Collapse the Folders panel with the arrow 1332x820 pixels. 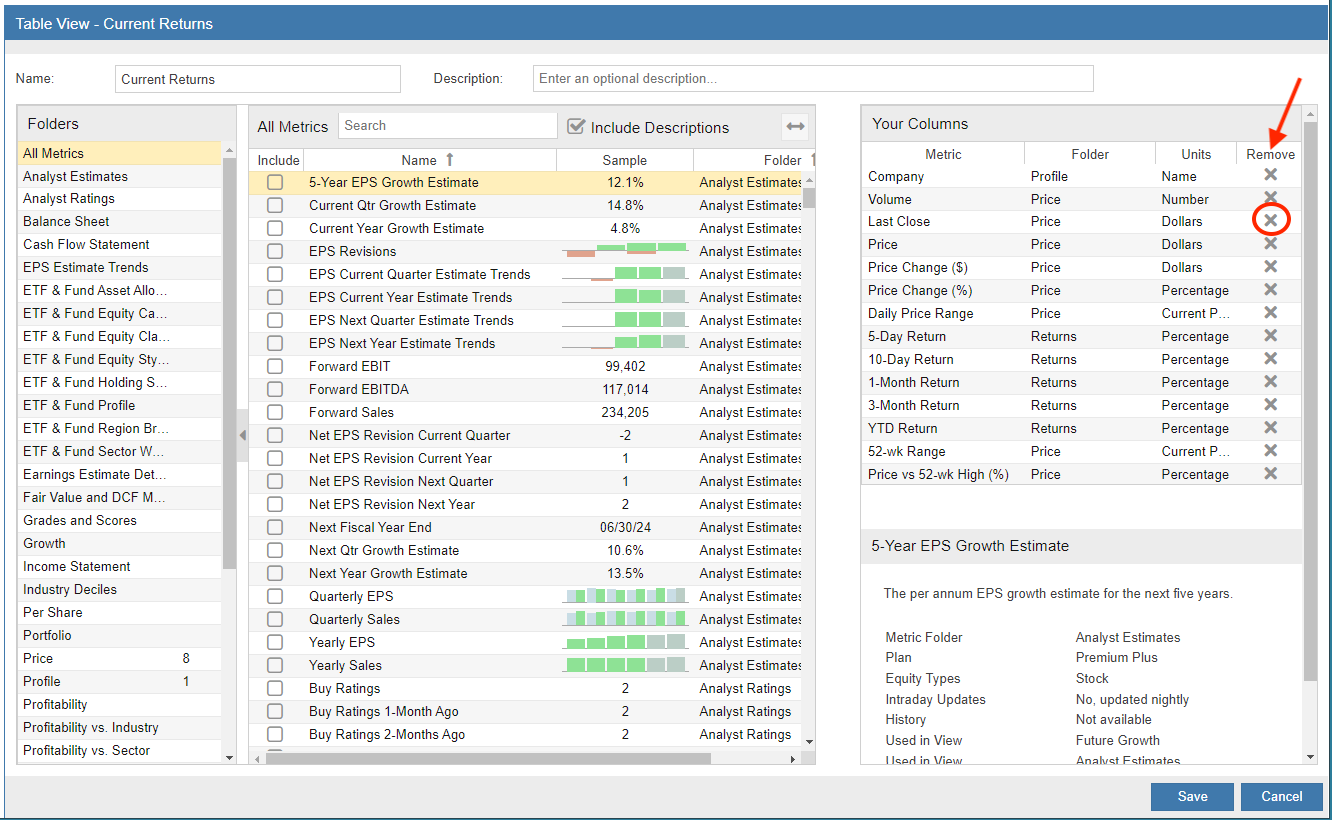(242, 435)
